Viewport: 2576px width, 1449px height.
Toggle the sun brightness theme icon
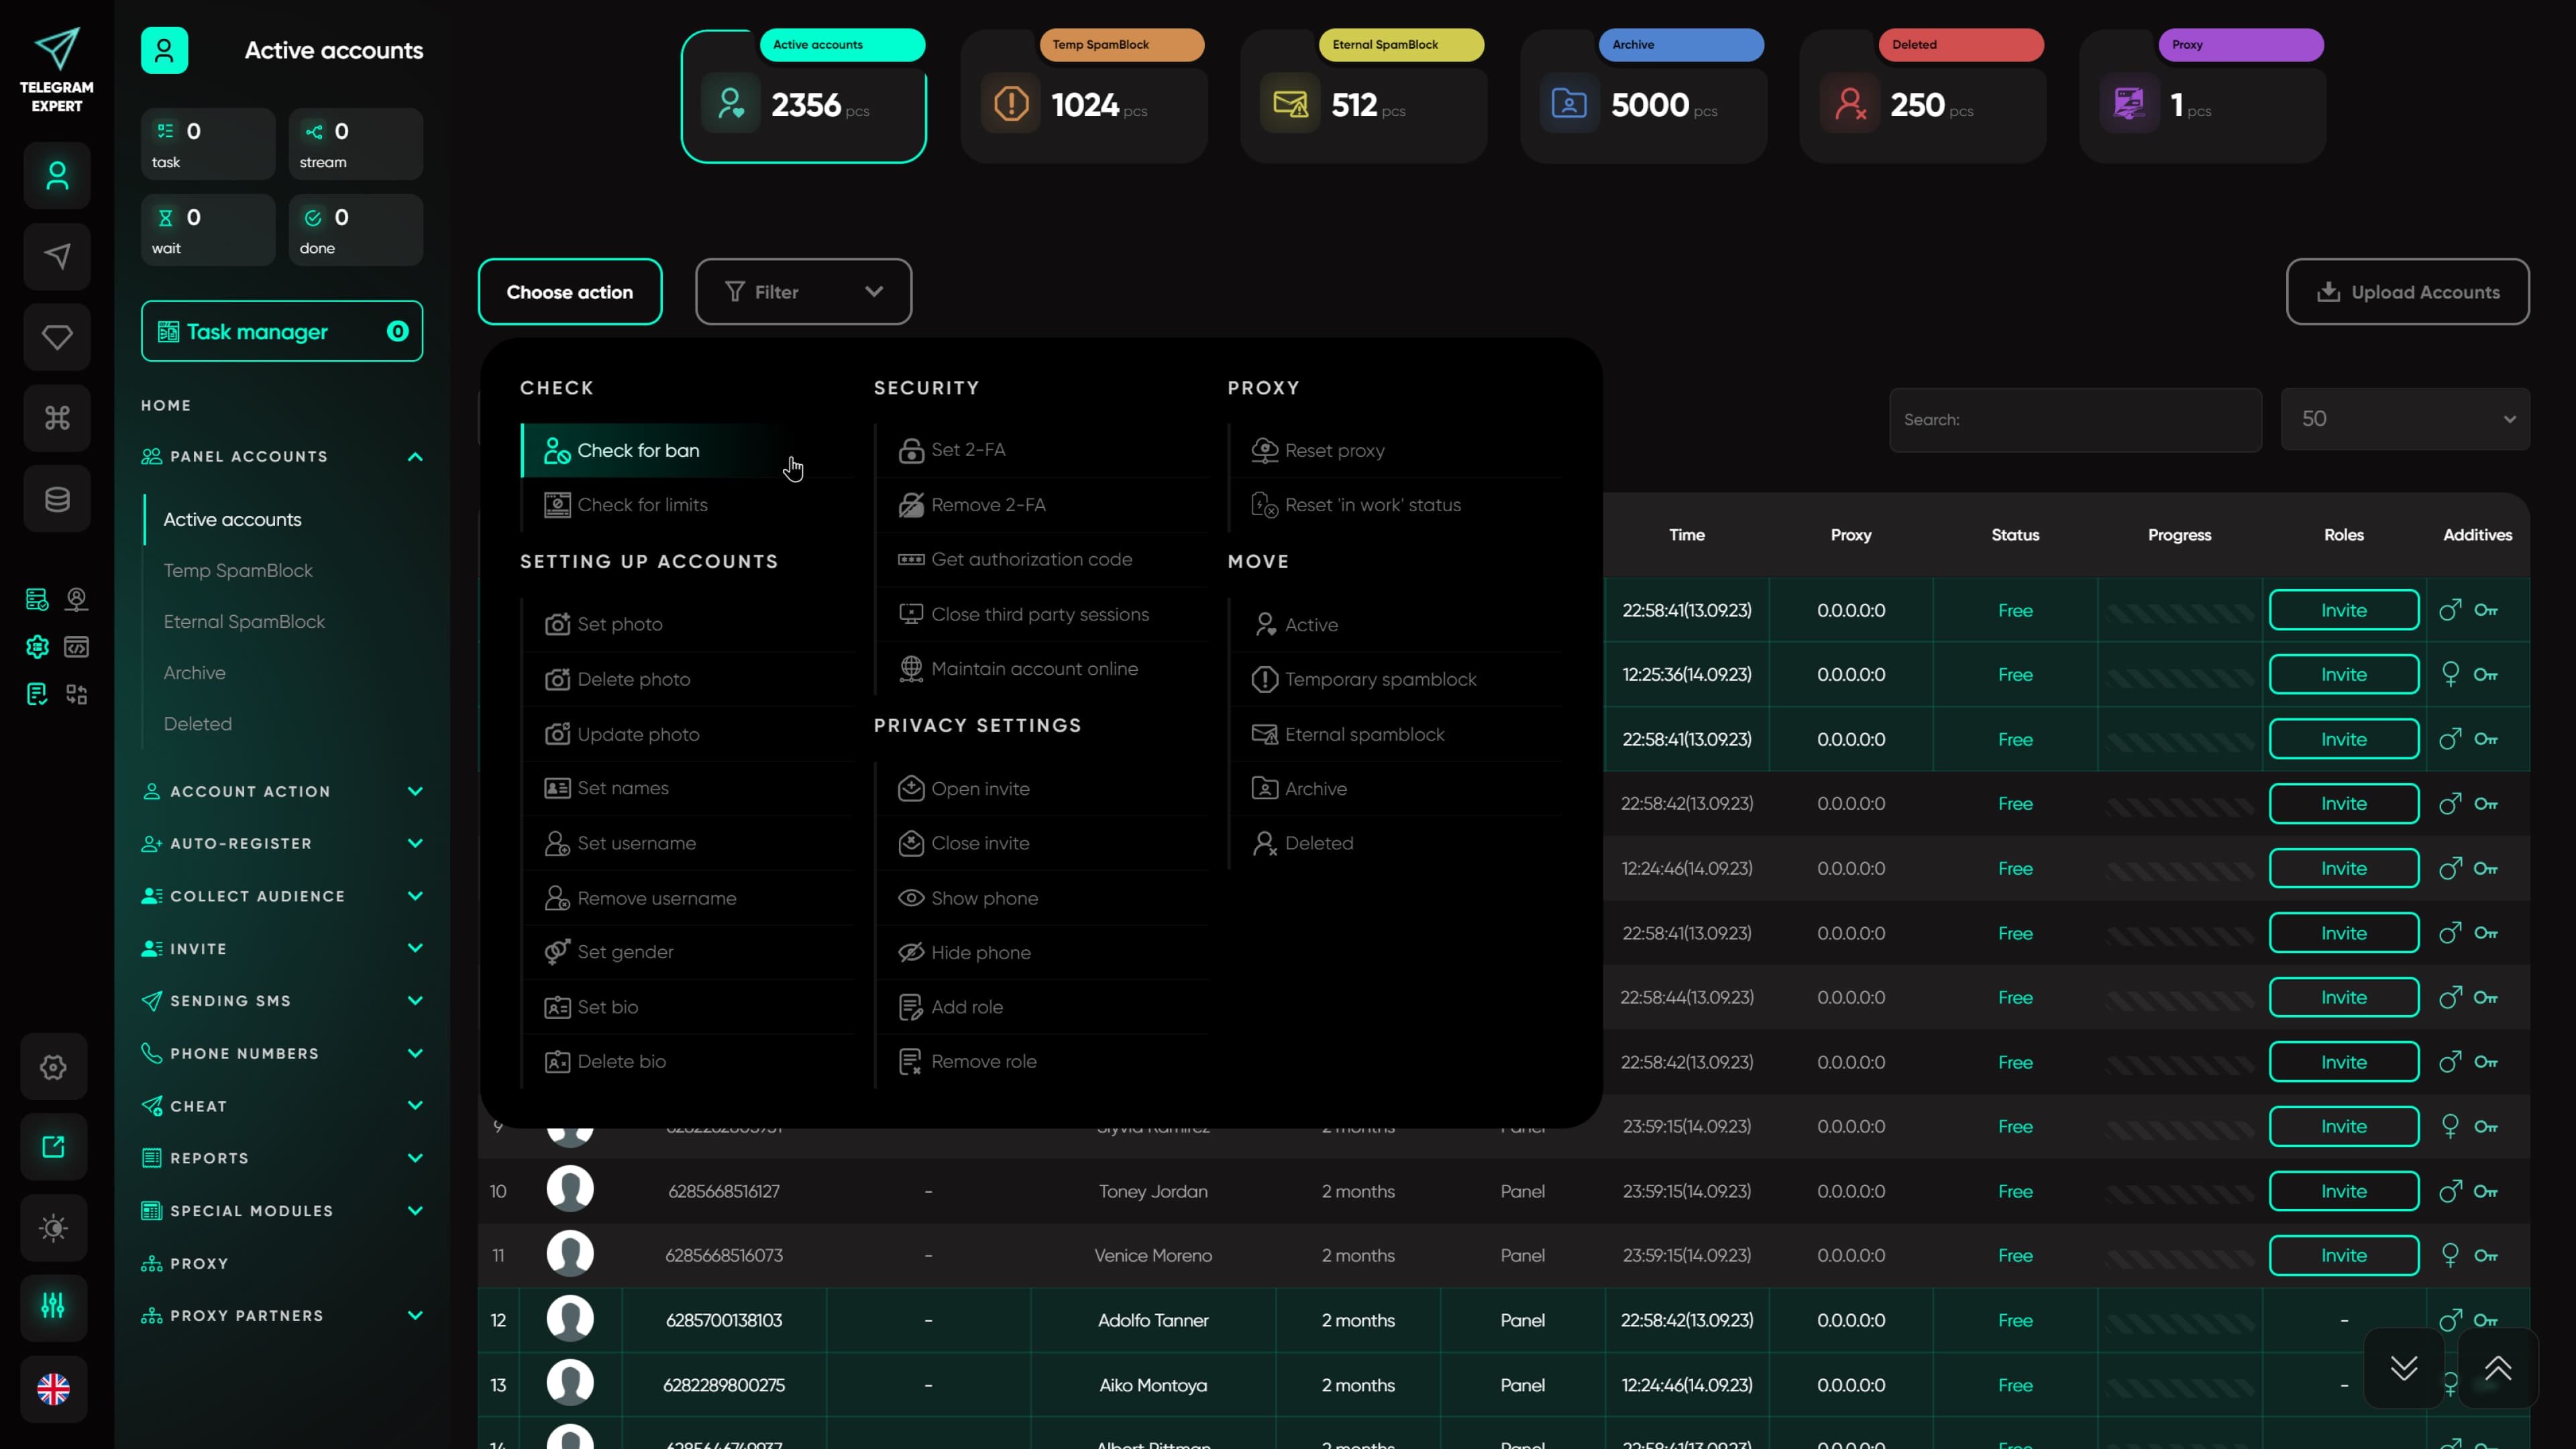click(x=54, y=1227)
